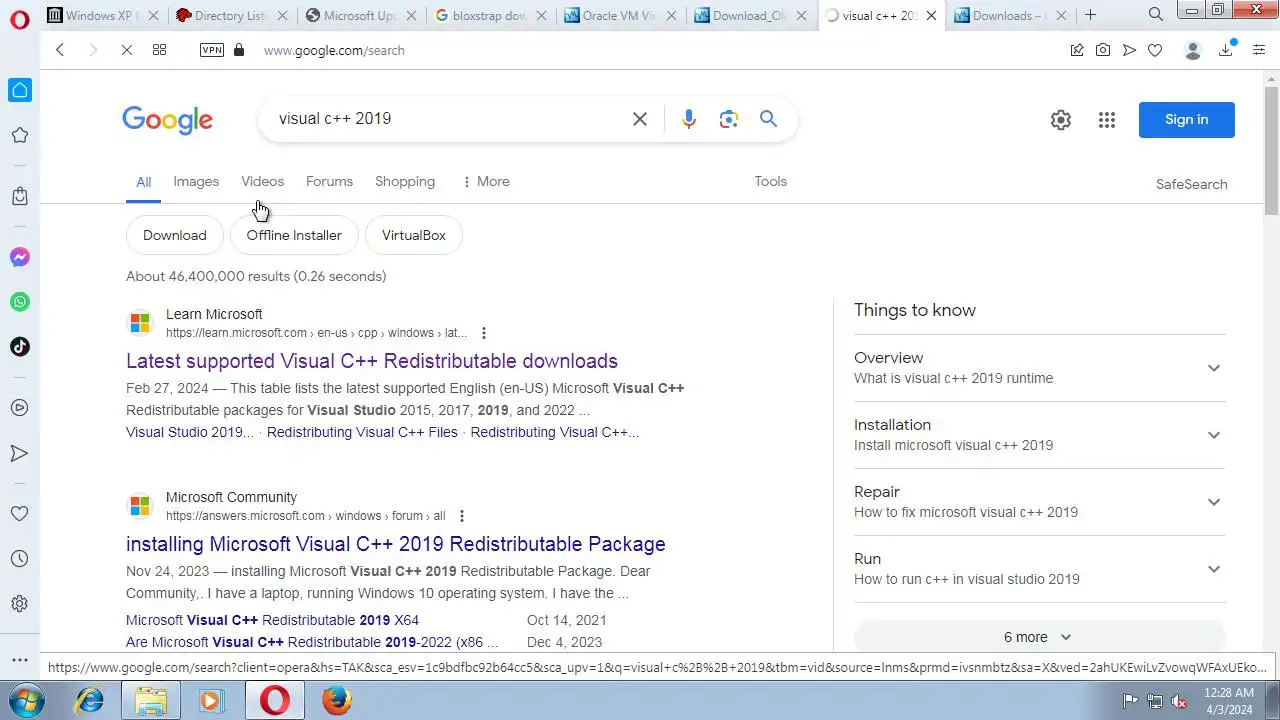Stop page loading with the X button
This screenshot has width=1280, height=720.
click(126, 50)
